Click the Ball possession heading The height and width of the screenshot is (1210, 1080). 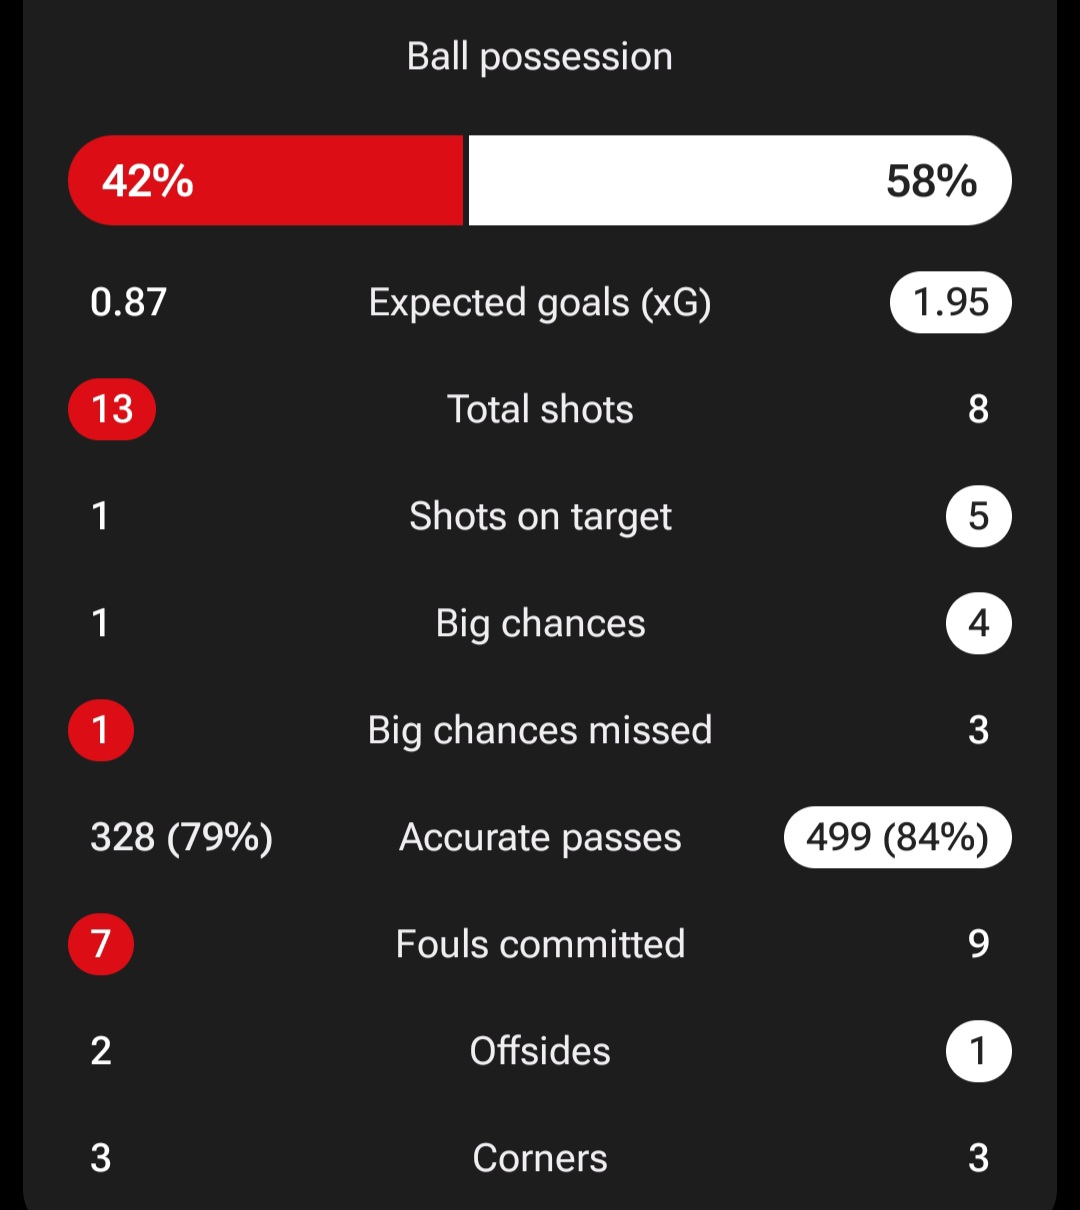point(540,57)
